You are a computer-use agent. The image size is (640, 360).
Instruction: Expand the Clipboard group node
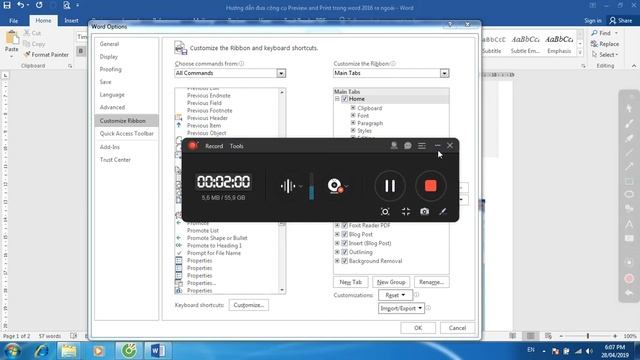pyautogui.click(x=353, y=108)
